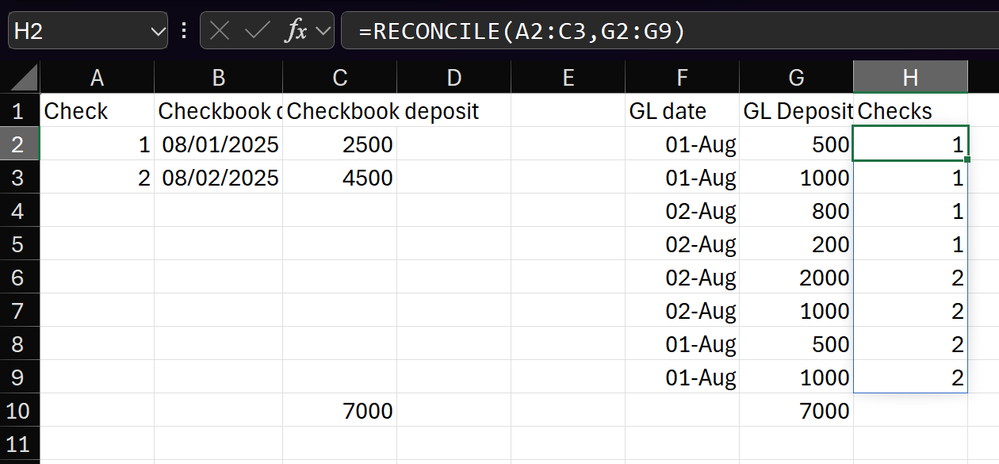
Task: Select row 2 header
Action: tap(20, 144)
